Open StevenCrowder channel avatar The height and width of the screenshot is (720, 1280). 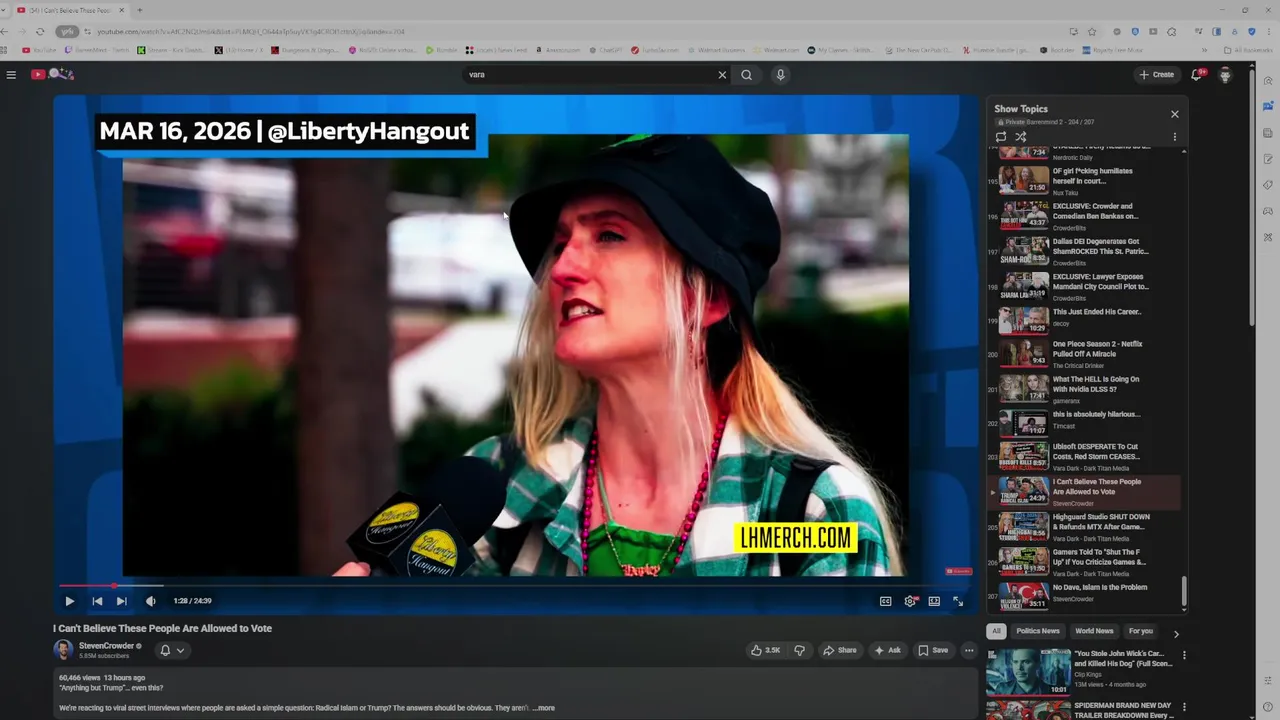[63, 650]
